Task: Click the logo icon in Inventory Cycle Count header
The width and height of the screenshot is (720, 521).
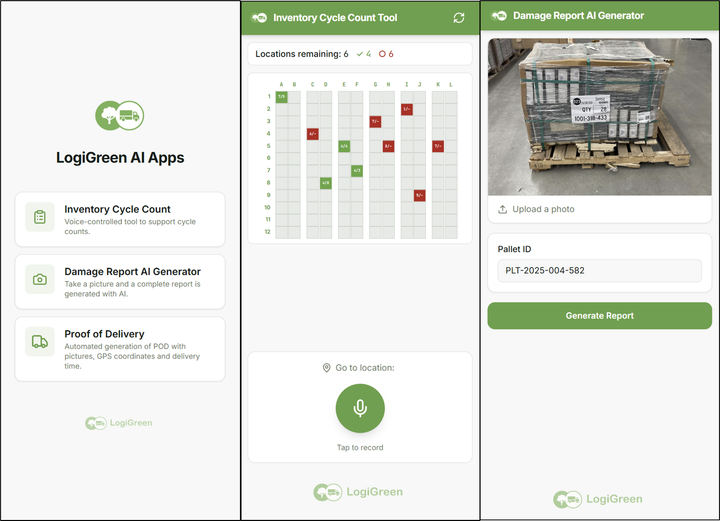Action: tap(259, 18)
